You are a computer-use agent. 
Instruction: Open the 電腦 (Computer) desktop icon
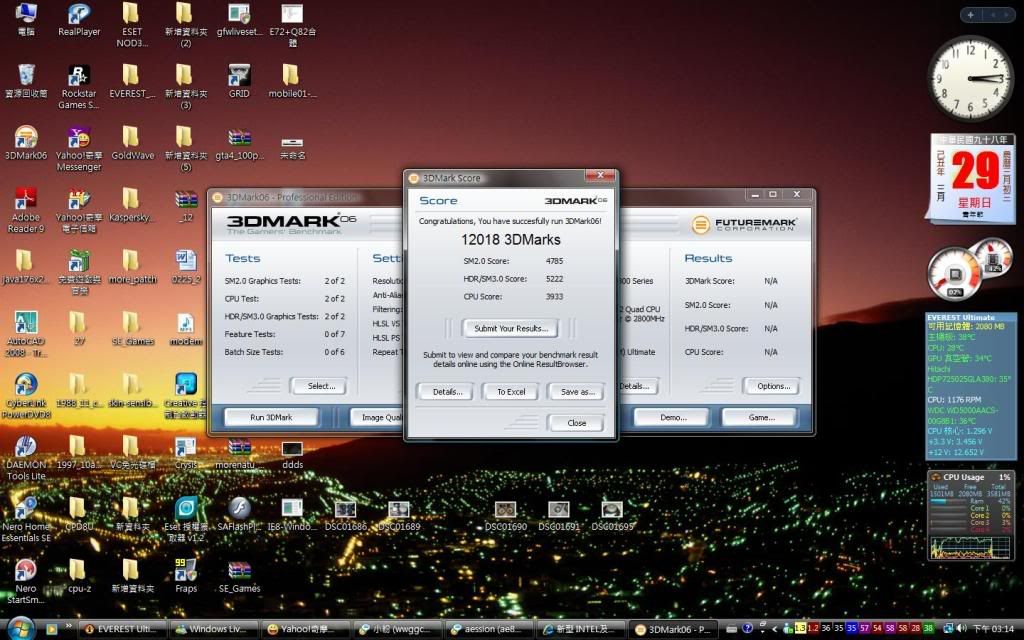25,20
